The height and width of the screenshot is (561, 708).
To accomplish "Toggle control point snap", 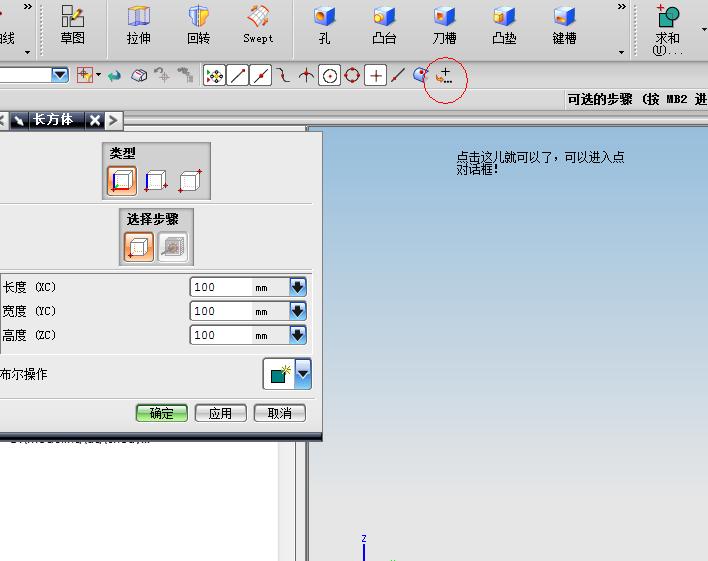I will click(284, 75).
